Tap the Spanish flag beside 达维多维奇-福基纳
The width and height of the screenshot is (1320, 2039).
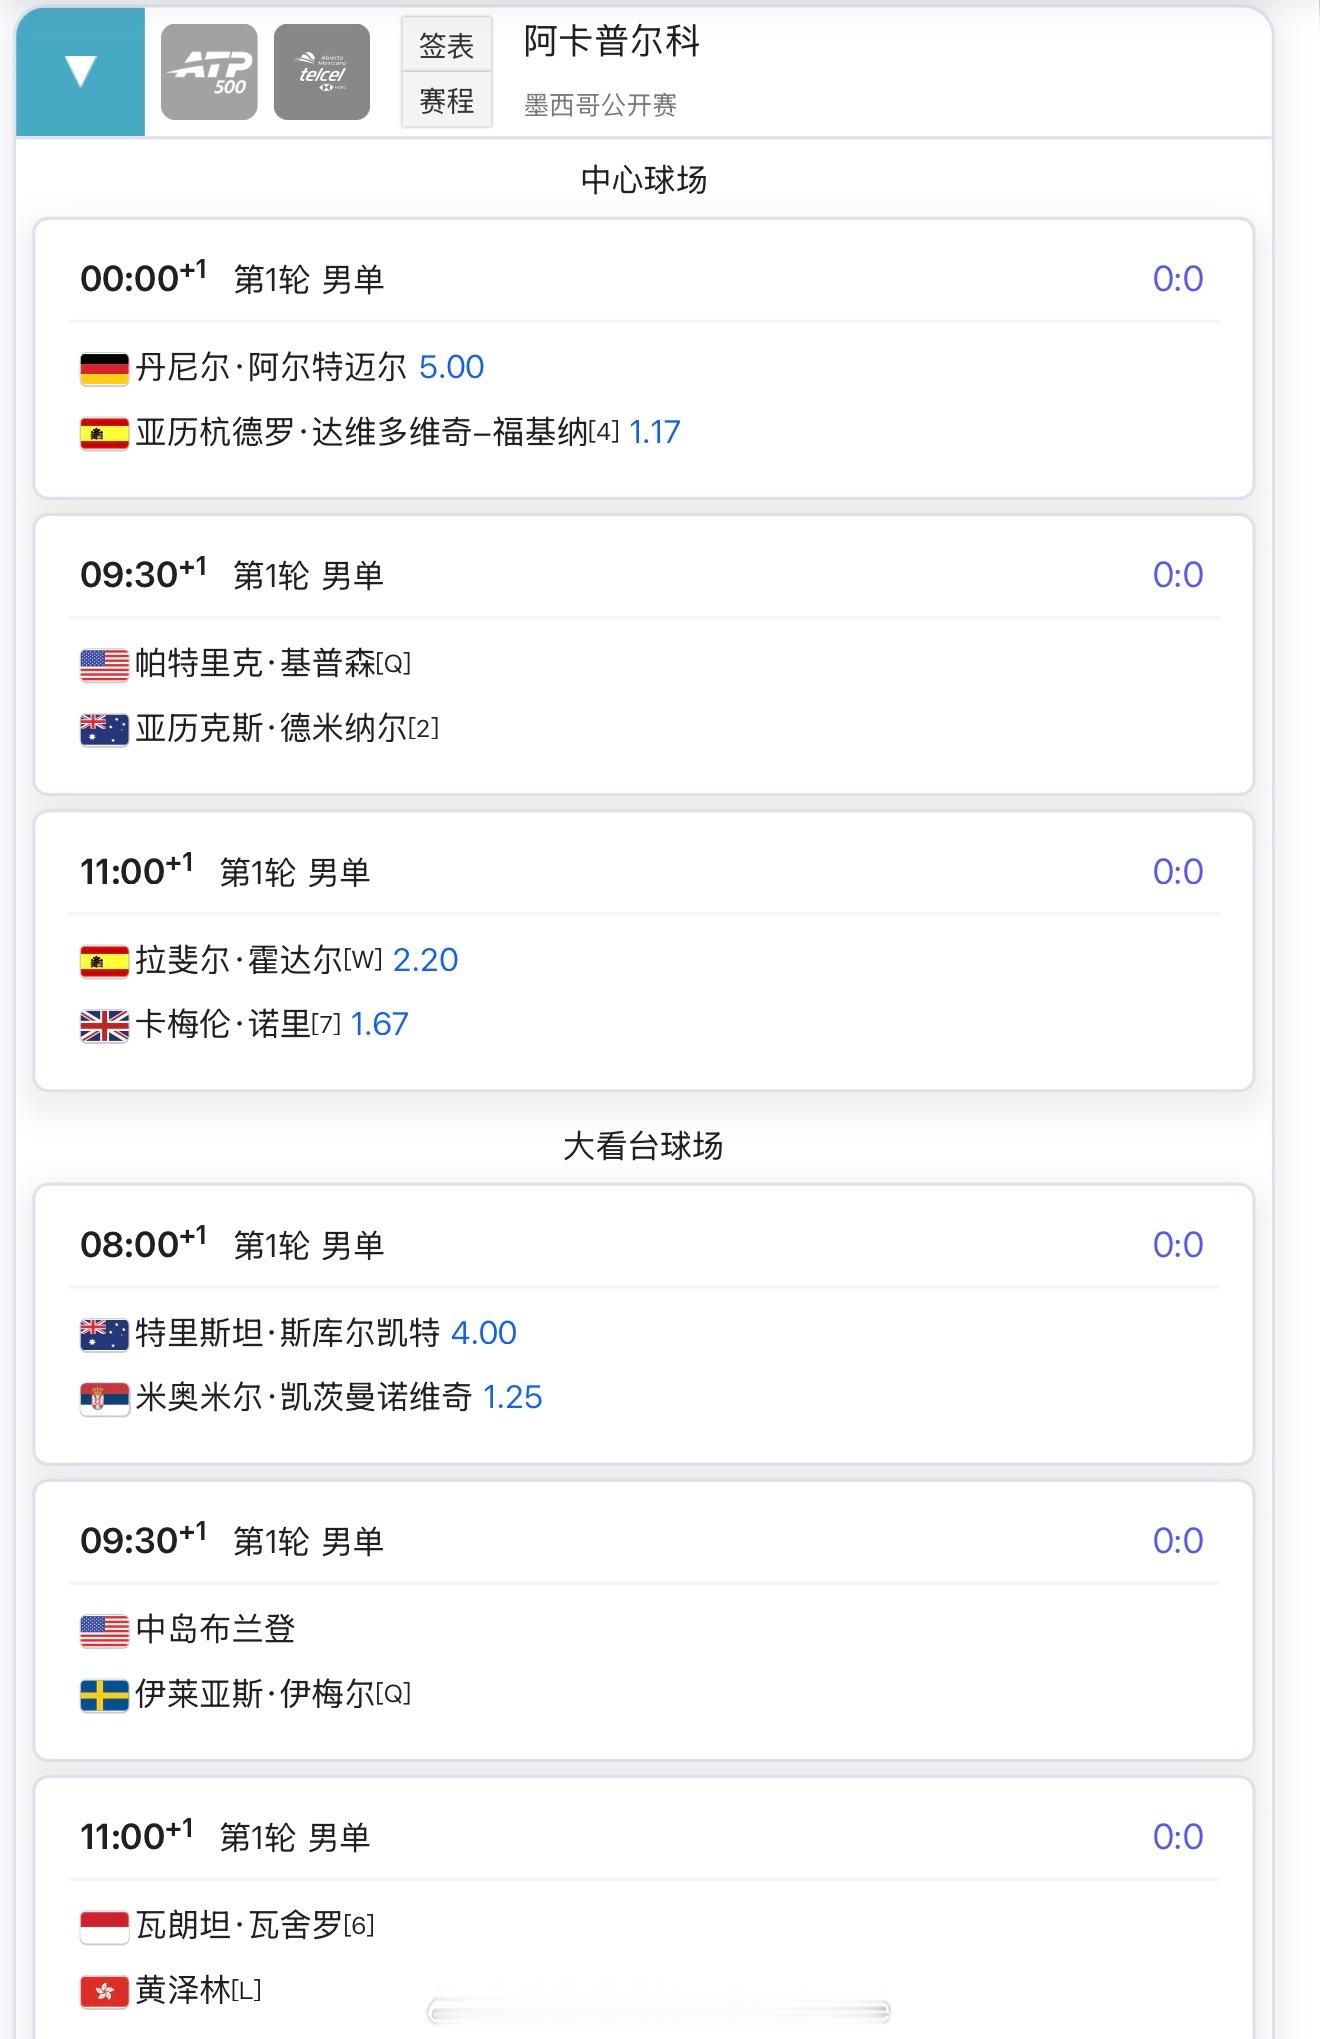click(104, 434)
